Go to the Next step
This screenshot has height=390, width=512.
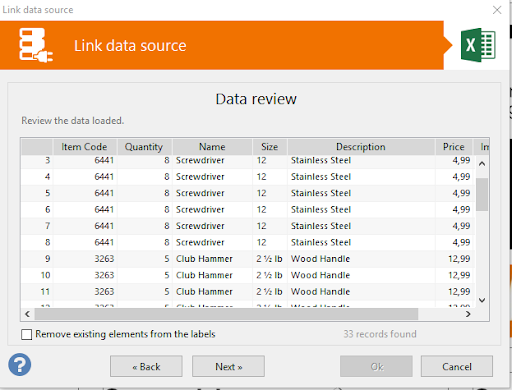point(228,366)
